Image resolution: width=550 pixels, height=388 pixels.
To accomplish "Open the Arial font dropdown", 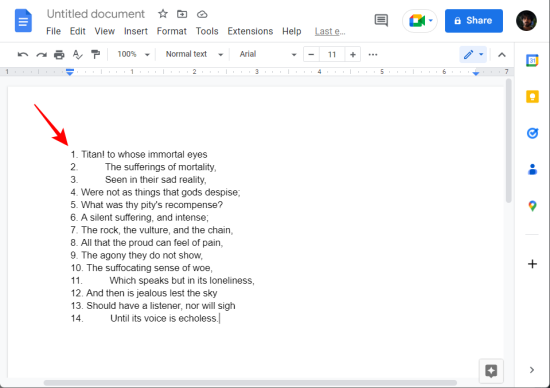I will 268,54.
